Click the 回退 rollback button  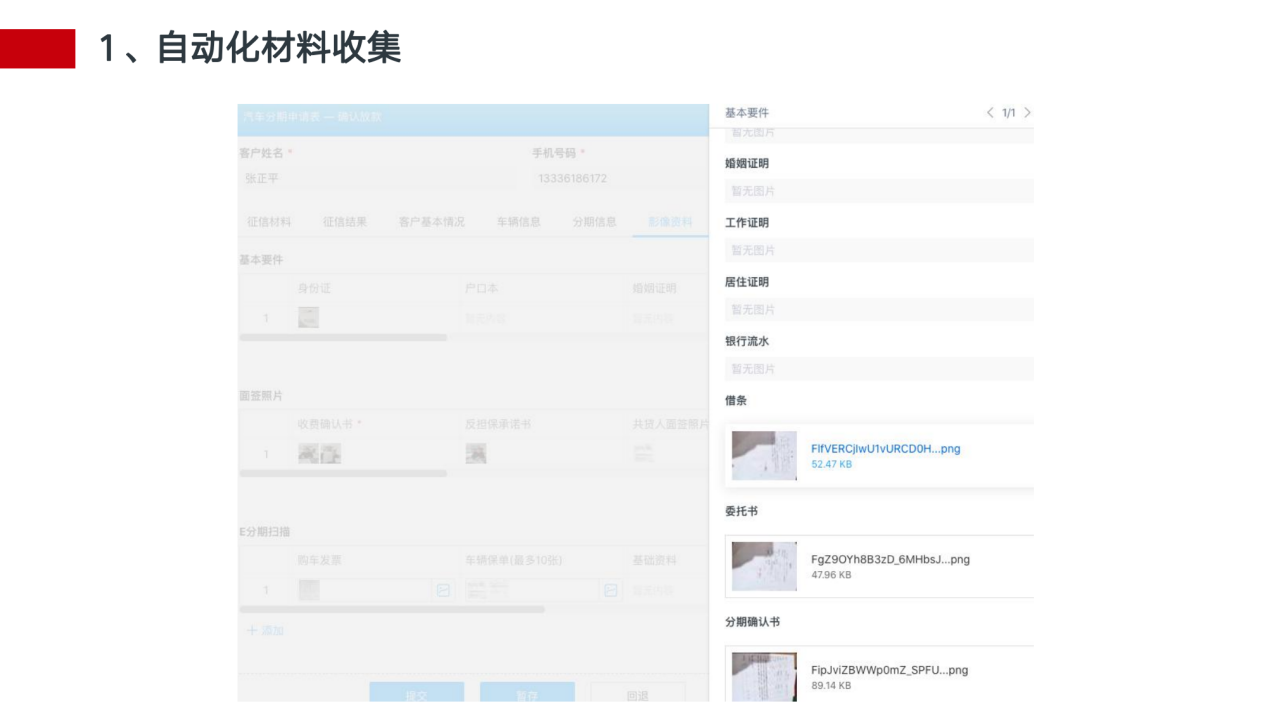(x=637, y=694)
